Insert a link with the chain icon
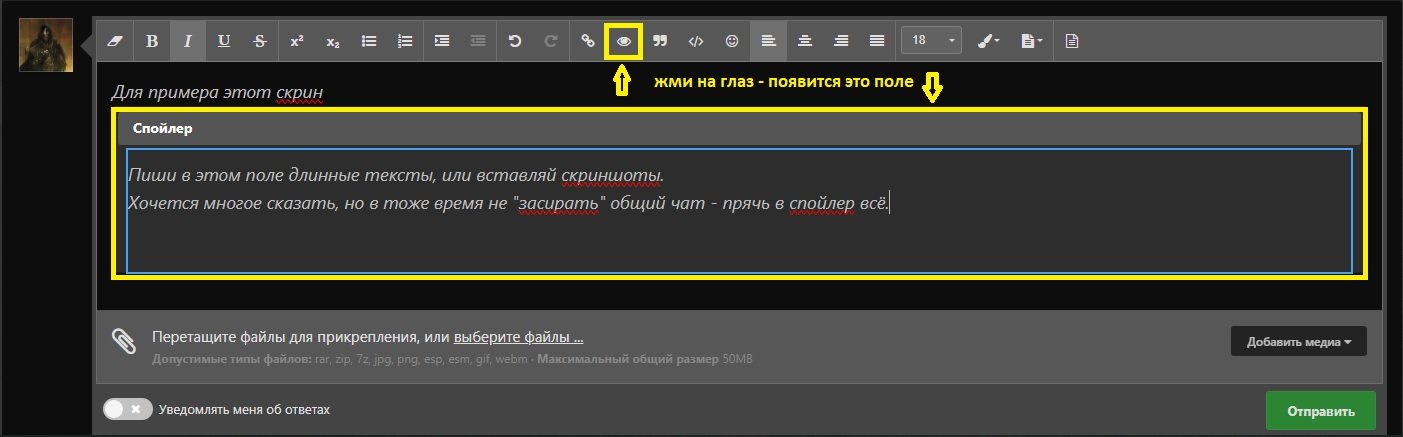Viewport: 1403px width, 437px height. click(x=588, y=41)
